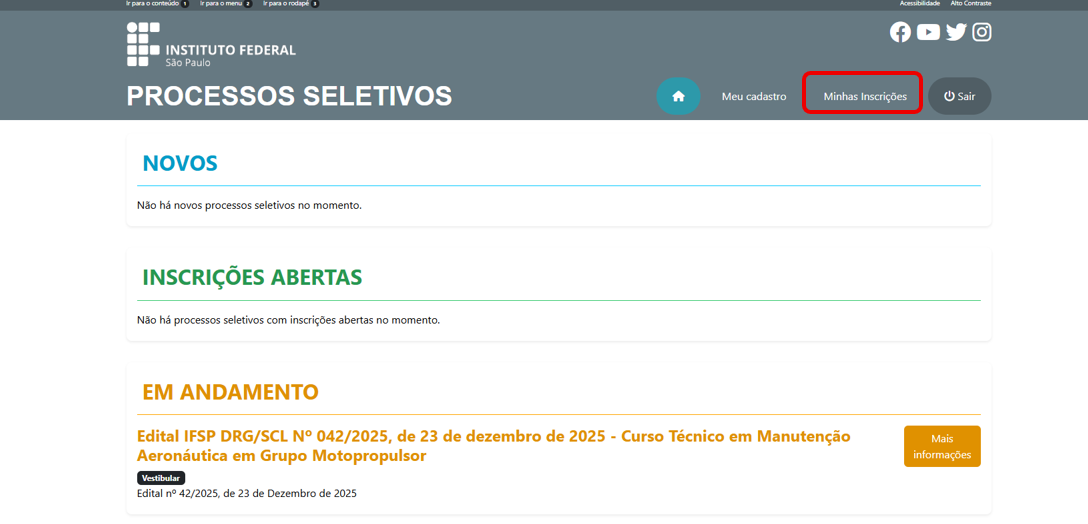Open the IFSP YouTube channel icon
The image size is (1088, 524).
pos(928,32)
